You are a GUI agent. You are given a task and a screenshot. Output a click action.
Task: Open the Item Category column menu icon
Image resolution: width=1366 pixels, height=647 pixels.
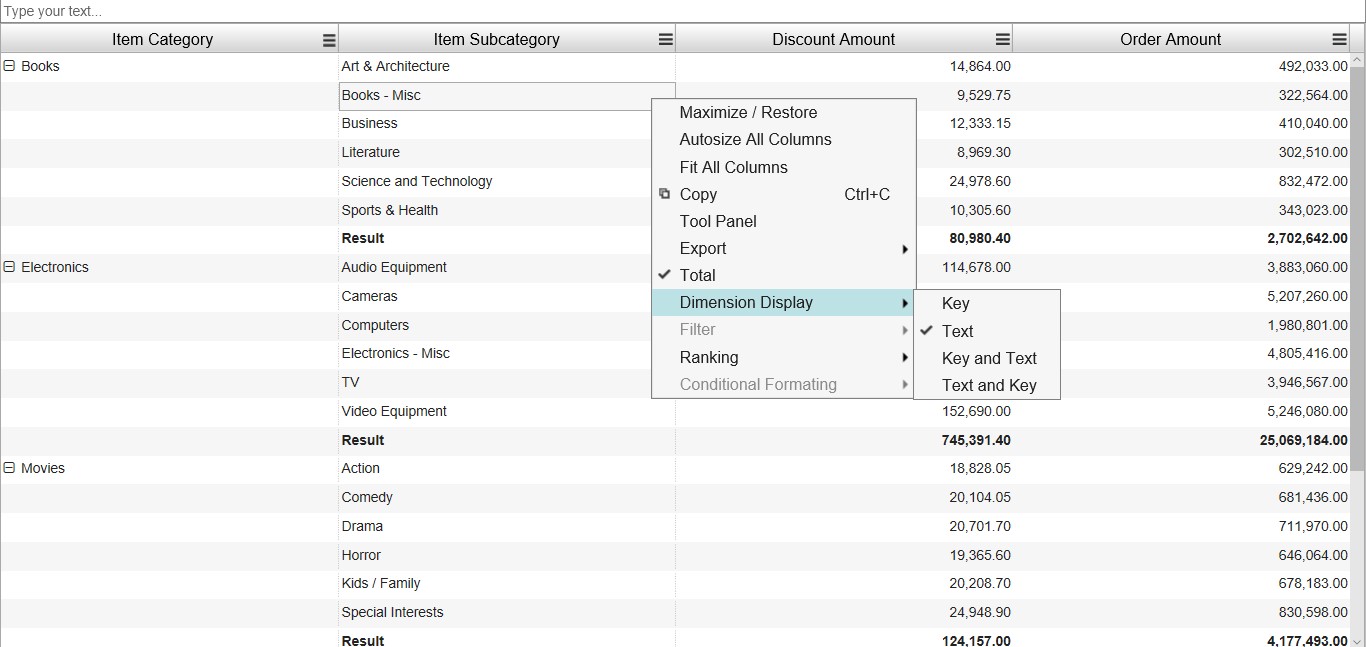(329, 40)
